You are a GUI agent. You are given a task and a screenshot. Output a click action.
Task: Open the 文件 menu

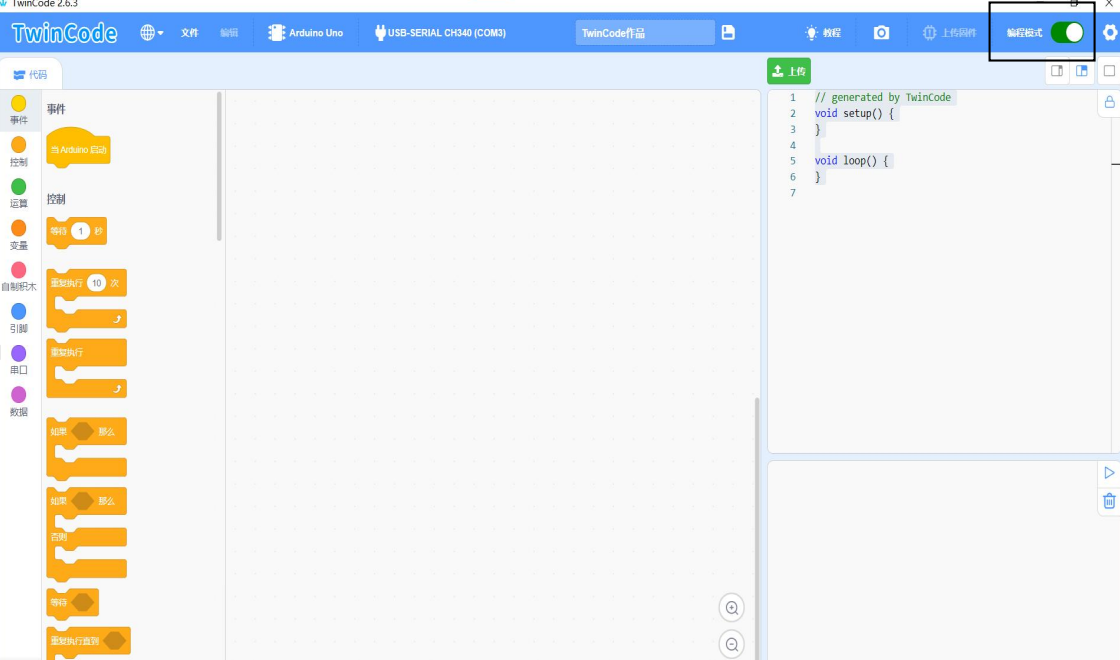190,33
